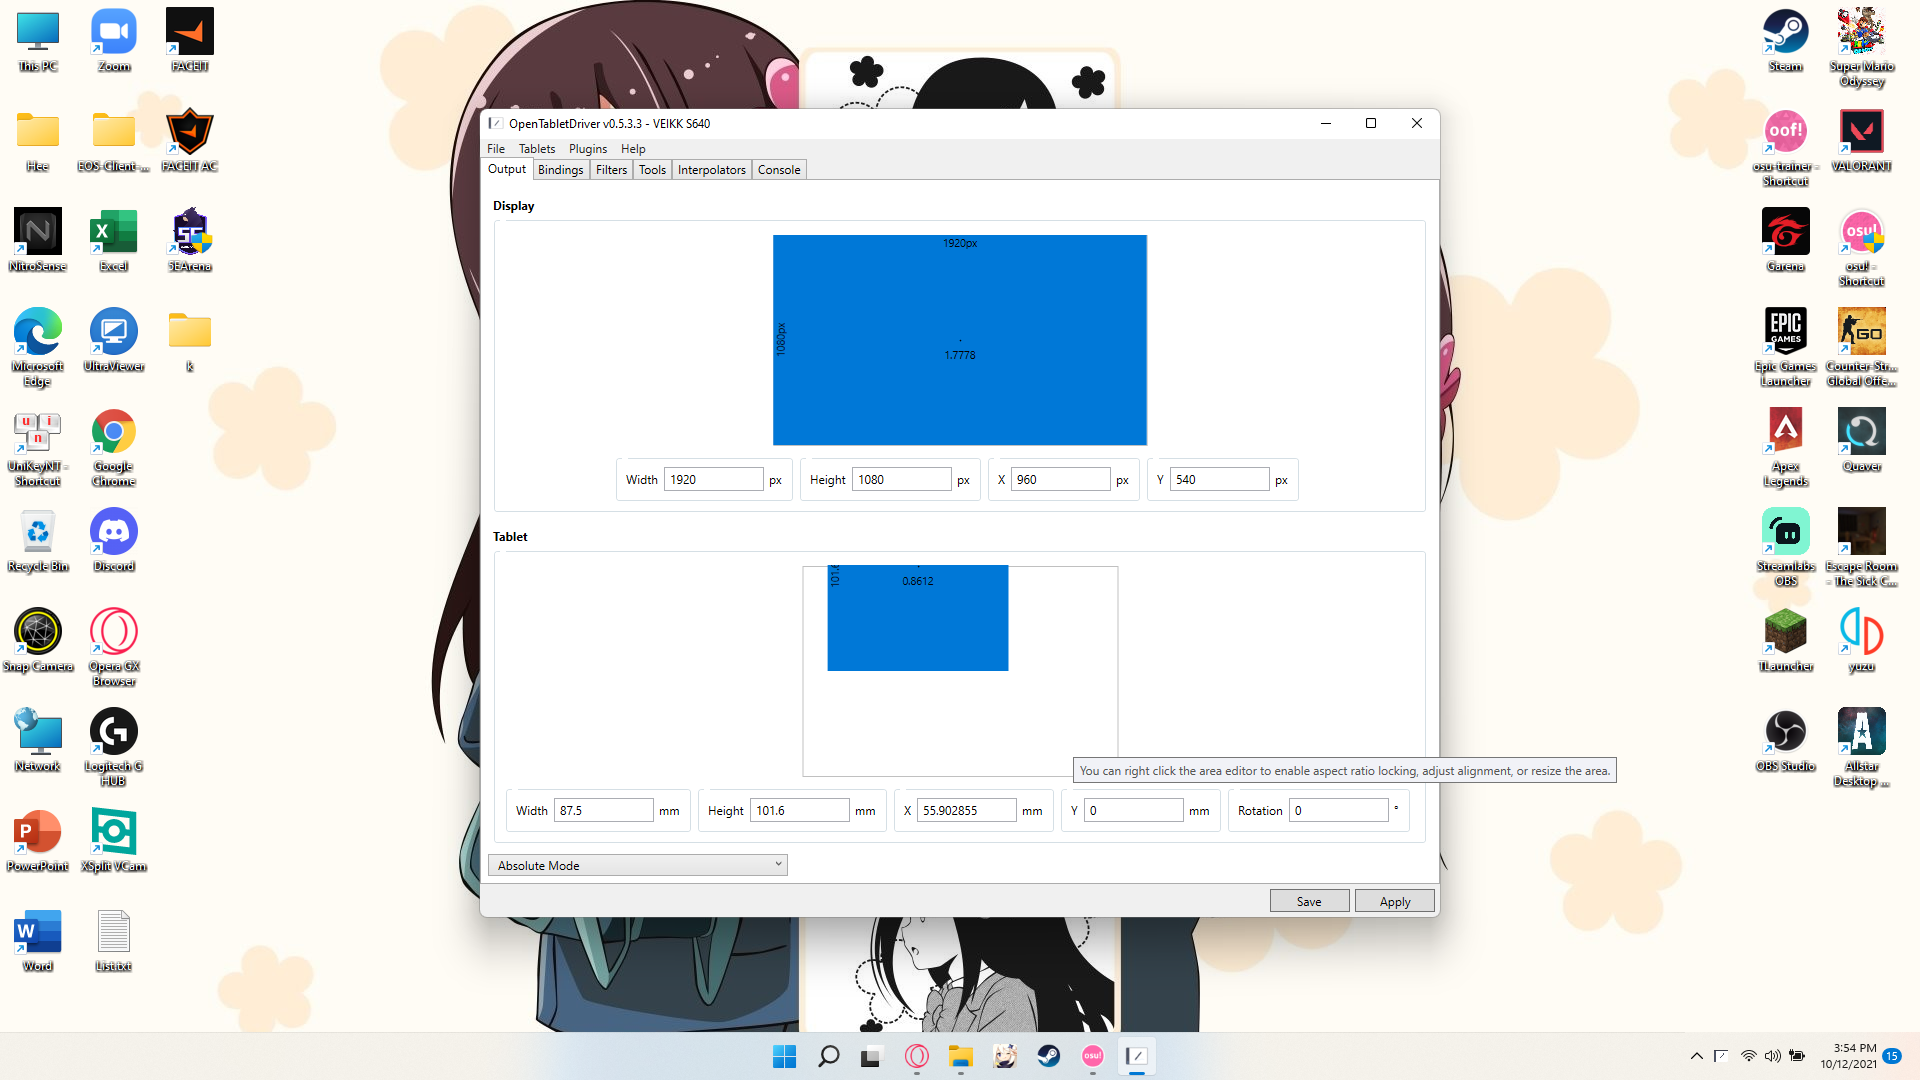
Task: Click the Display Height input field
Action: (902, 480)
